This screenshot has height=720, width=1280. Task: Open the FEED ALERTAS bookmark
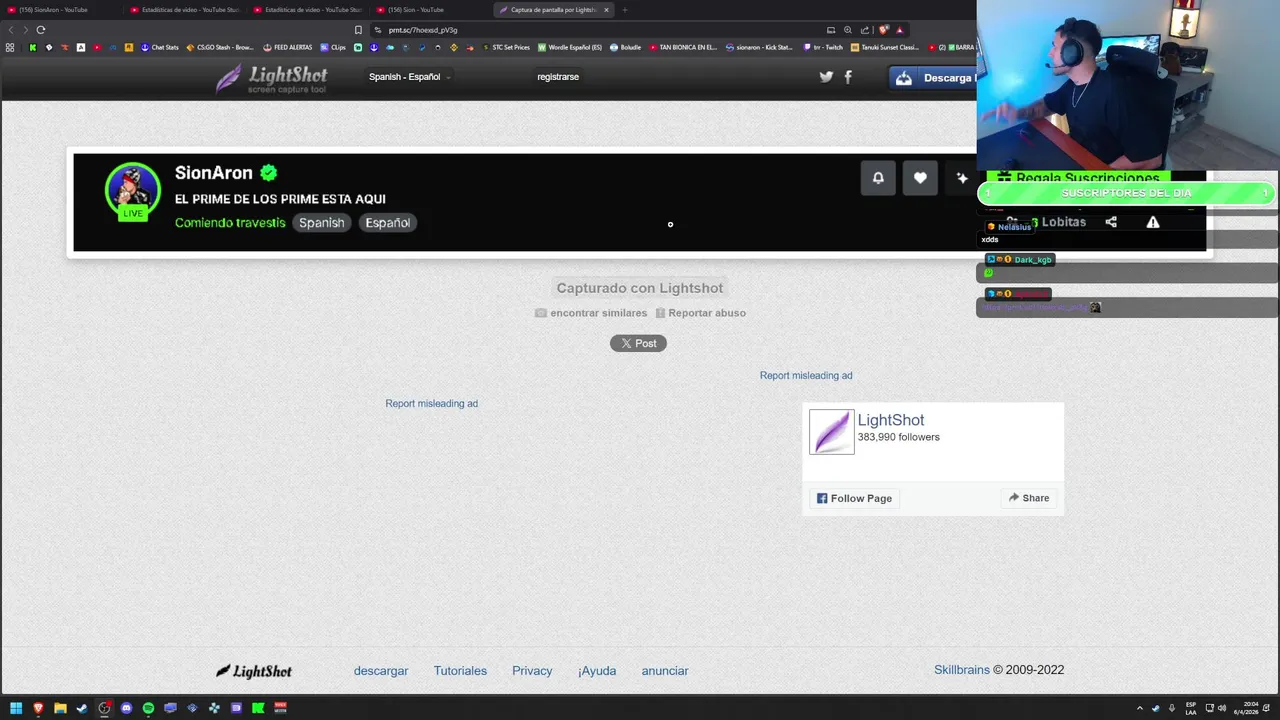288,47
